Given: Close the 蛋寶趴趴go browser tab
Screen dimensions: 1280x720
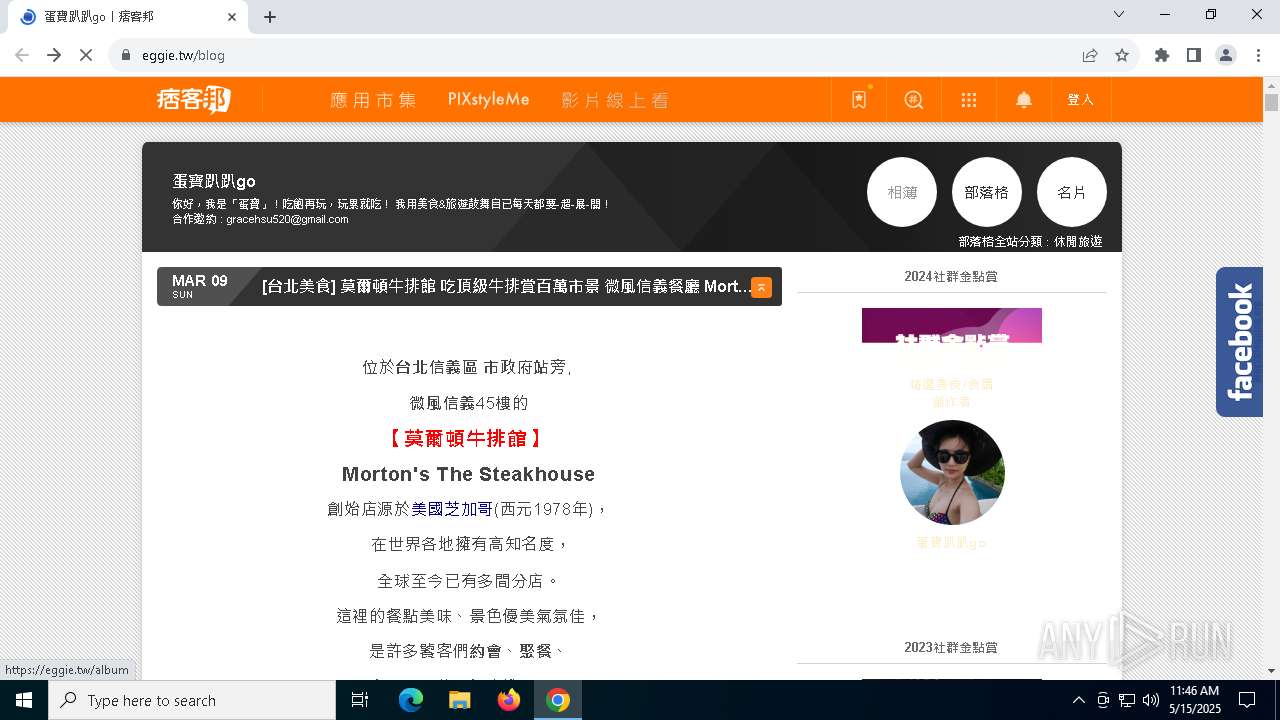Looking at the screenshot, I should tap(232, 17).
